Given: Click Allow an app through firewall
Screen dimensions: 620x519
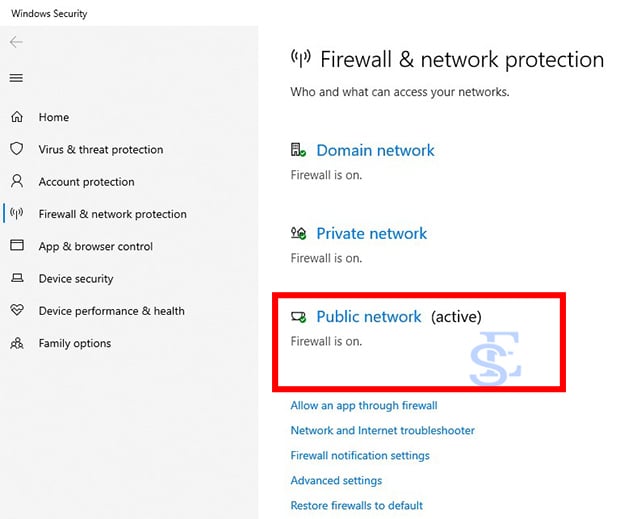Looking at the screenshot, I should pyautogui.click(x=364, y=405).
